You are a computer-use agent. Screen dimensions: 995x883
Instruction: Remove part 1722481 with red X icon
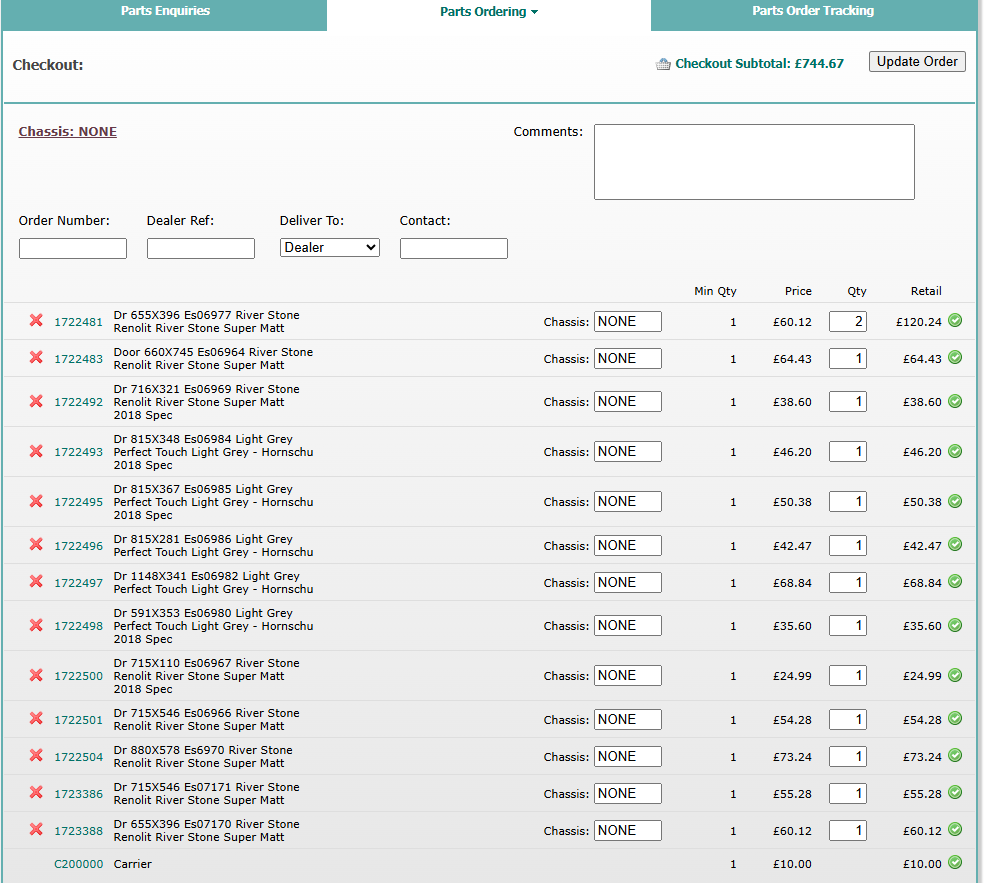[x=36, y=321]
